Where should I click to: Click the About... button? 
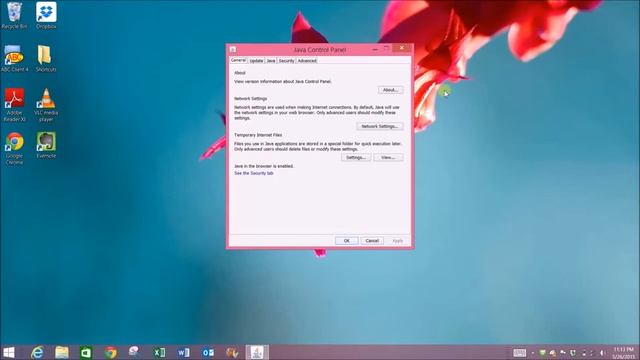pos(390,90)
